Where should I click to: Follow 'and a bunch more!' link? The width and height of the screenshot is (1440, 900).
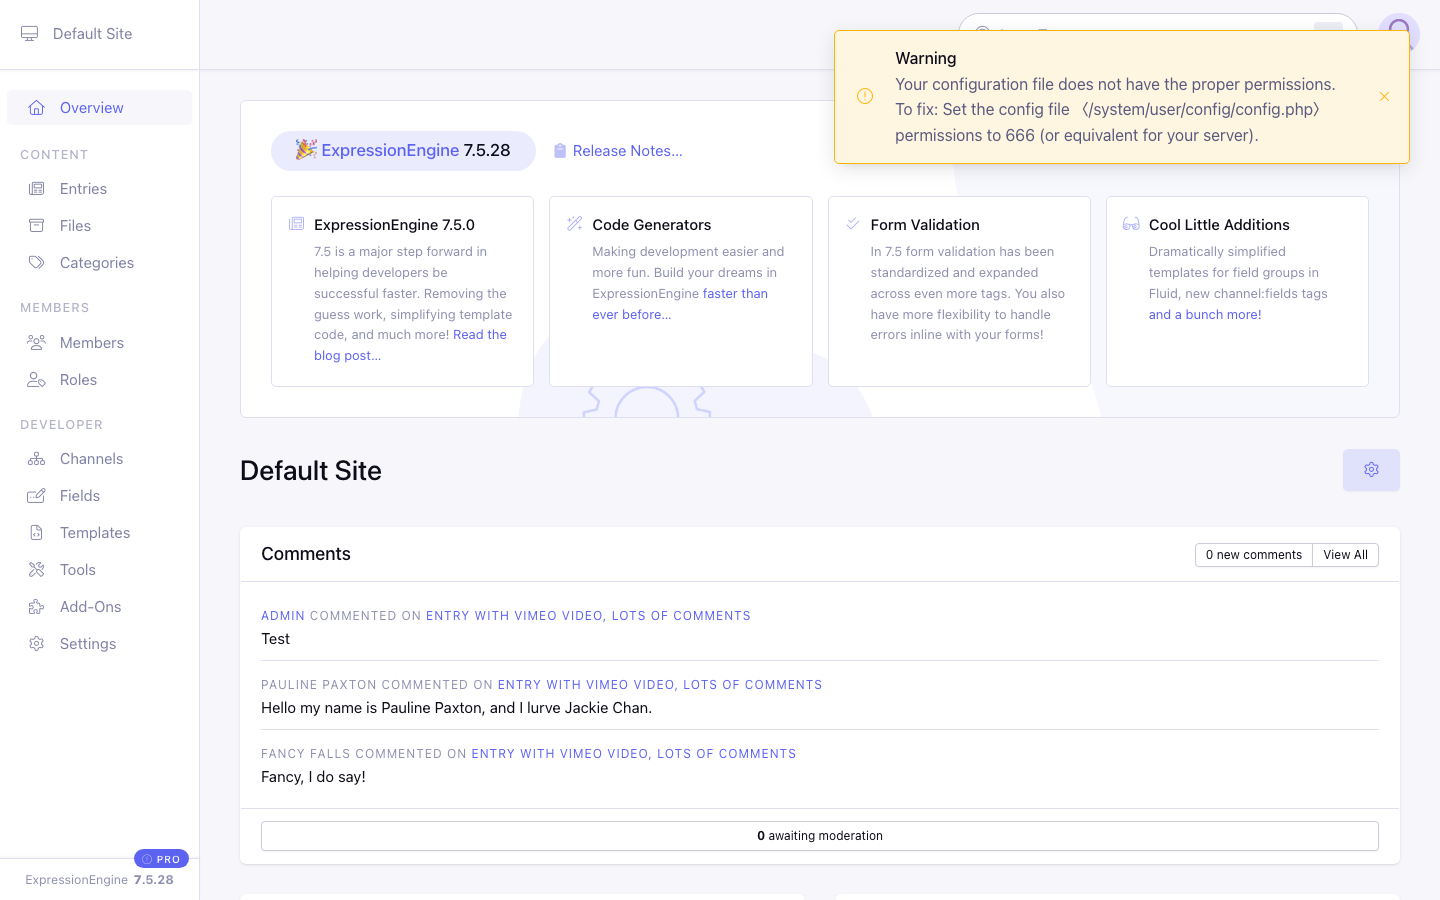(1205, 315)
